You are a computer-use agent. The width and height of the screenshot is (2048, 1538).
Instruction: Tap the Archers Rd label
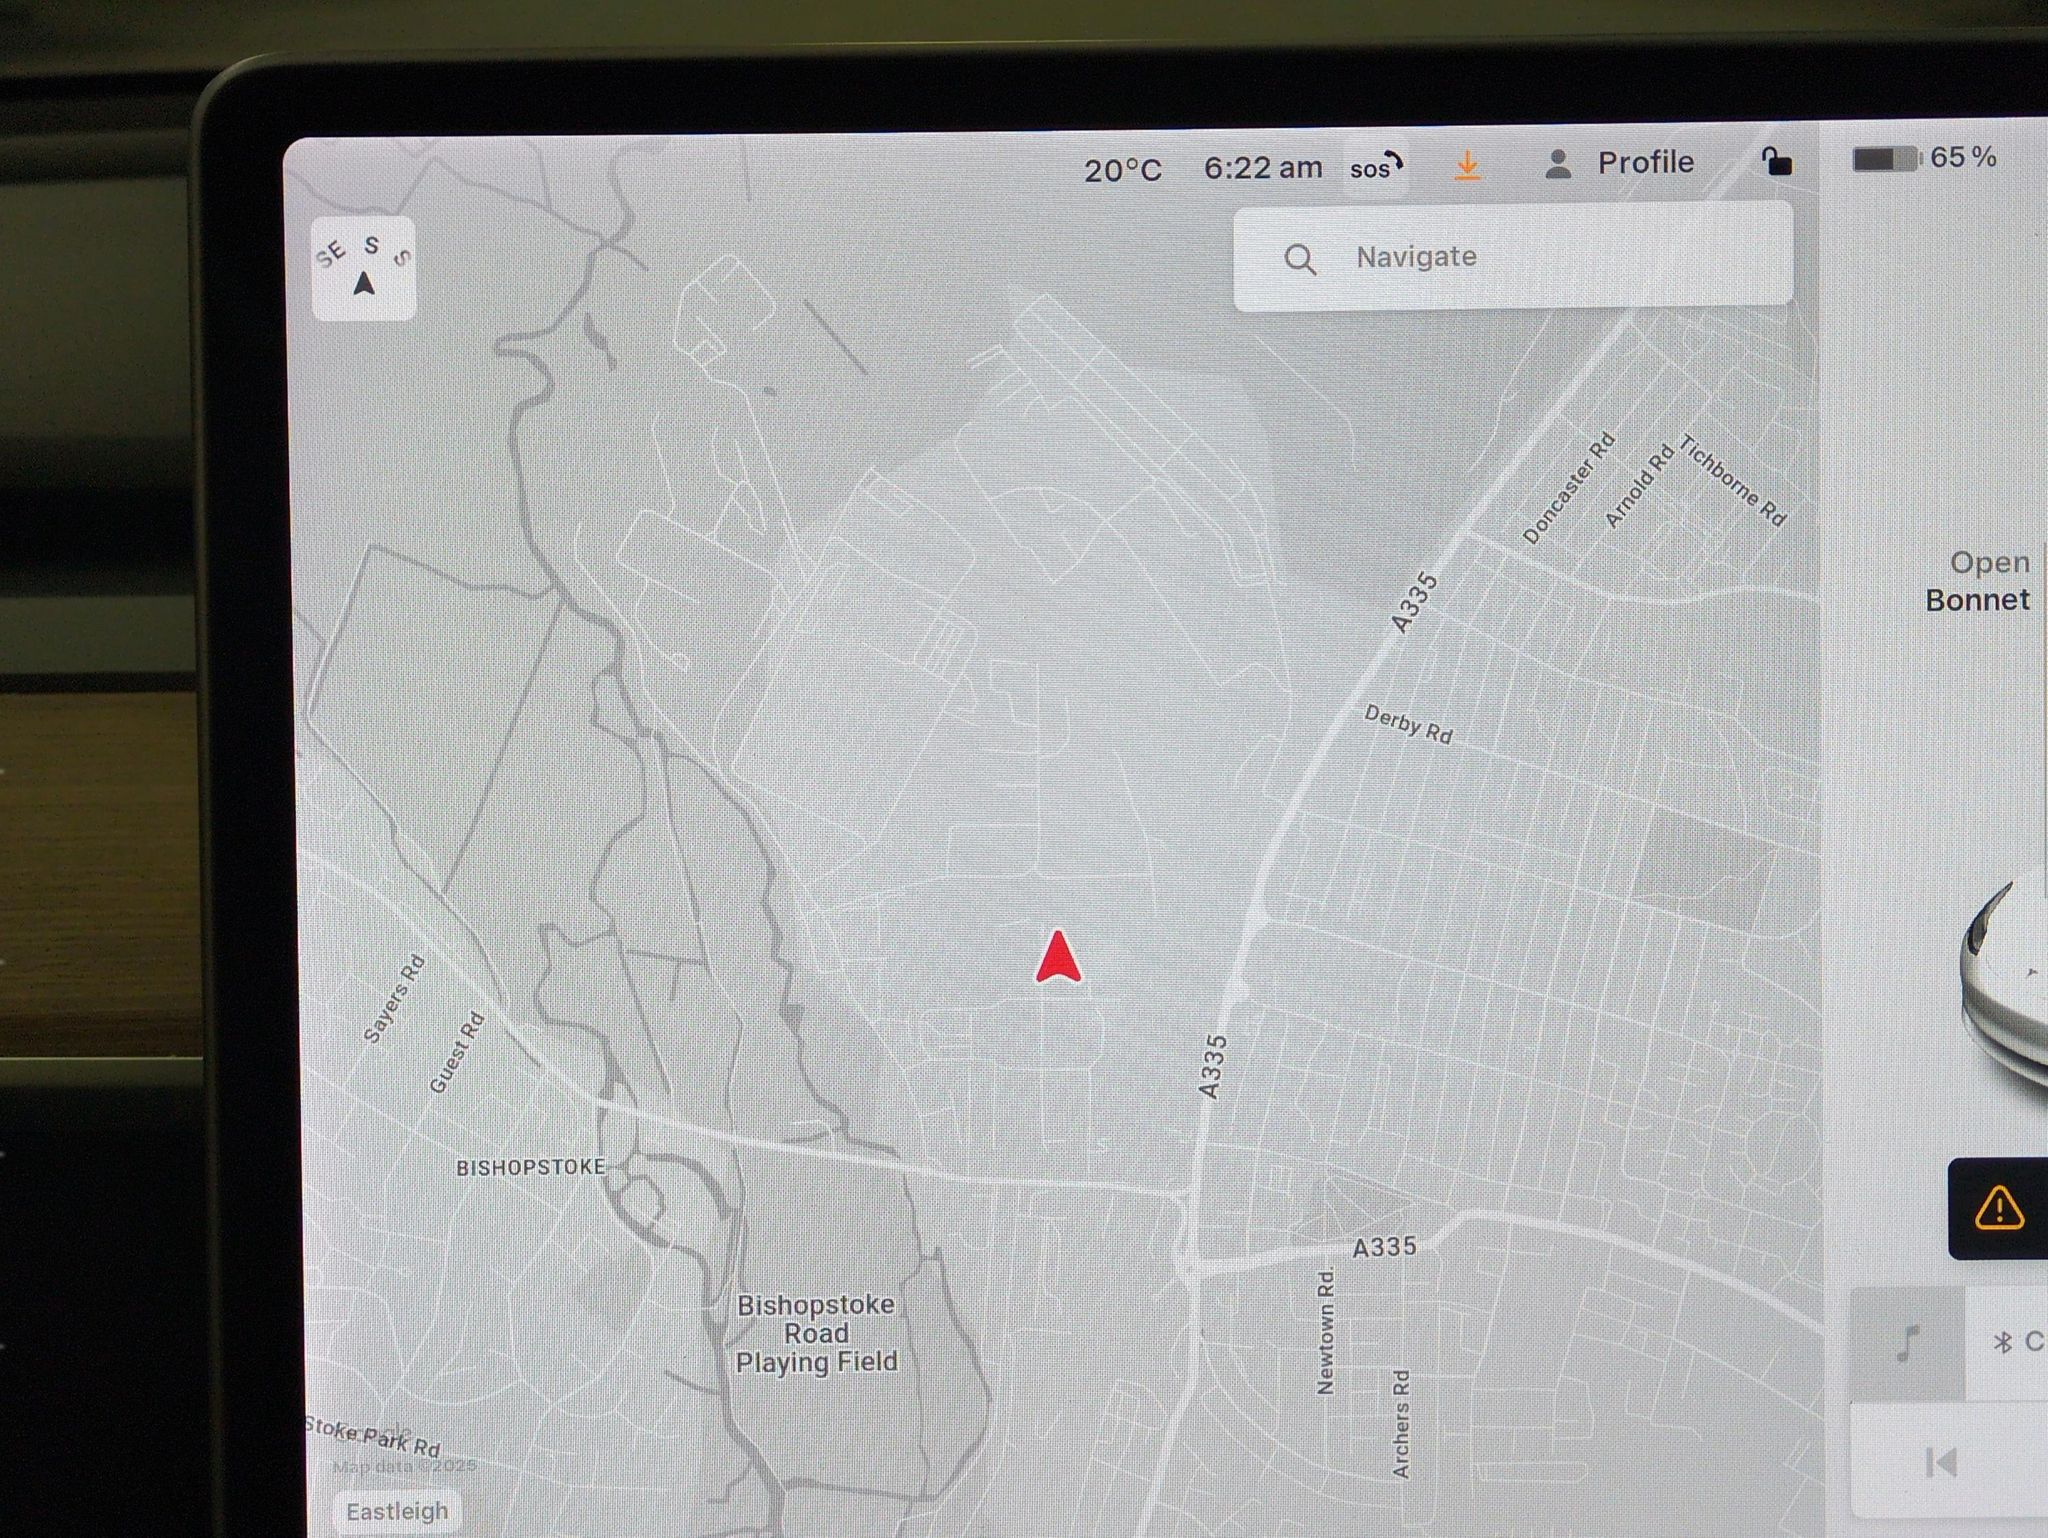coord(1401,1424)
